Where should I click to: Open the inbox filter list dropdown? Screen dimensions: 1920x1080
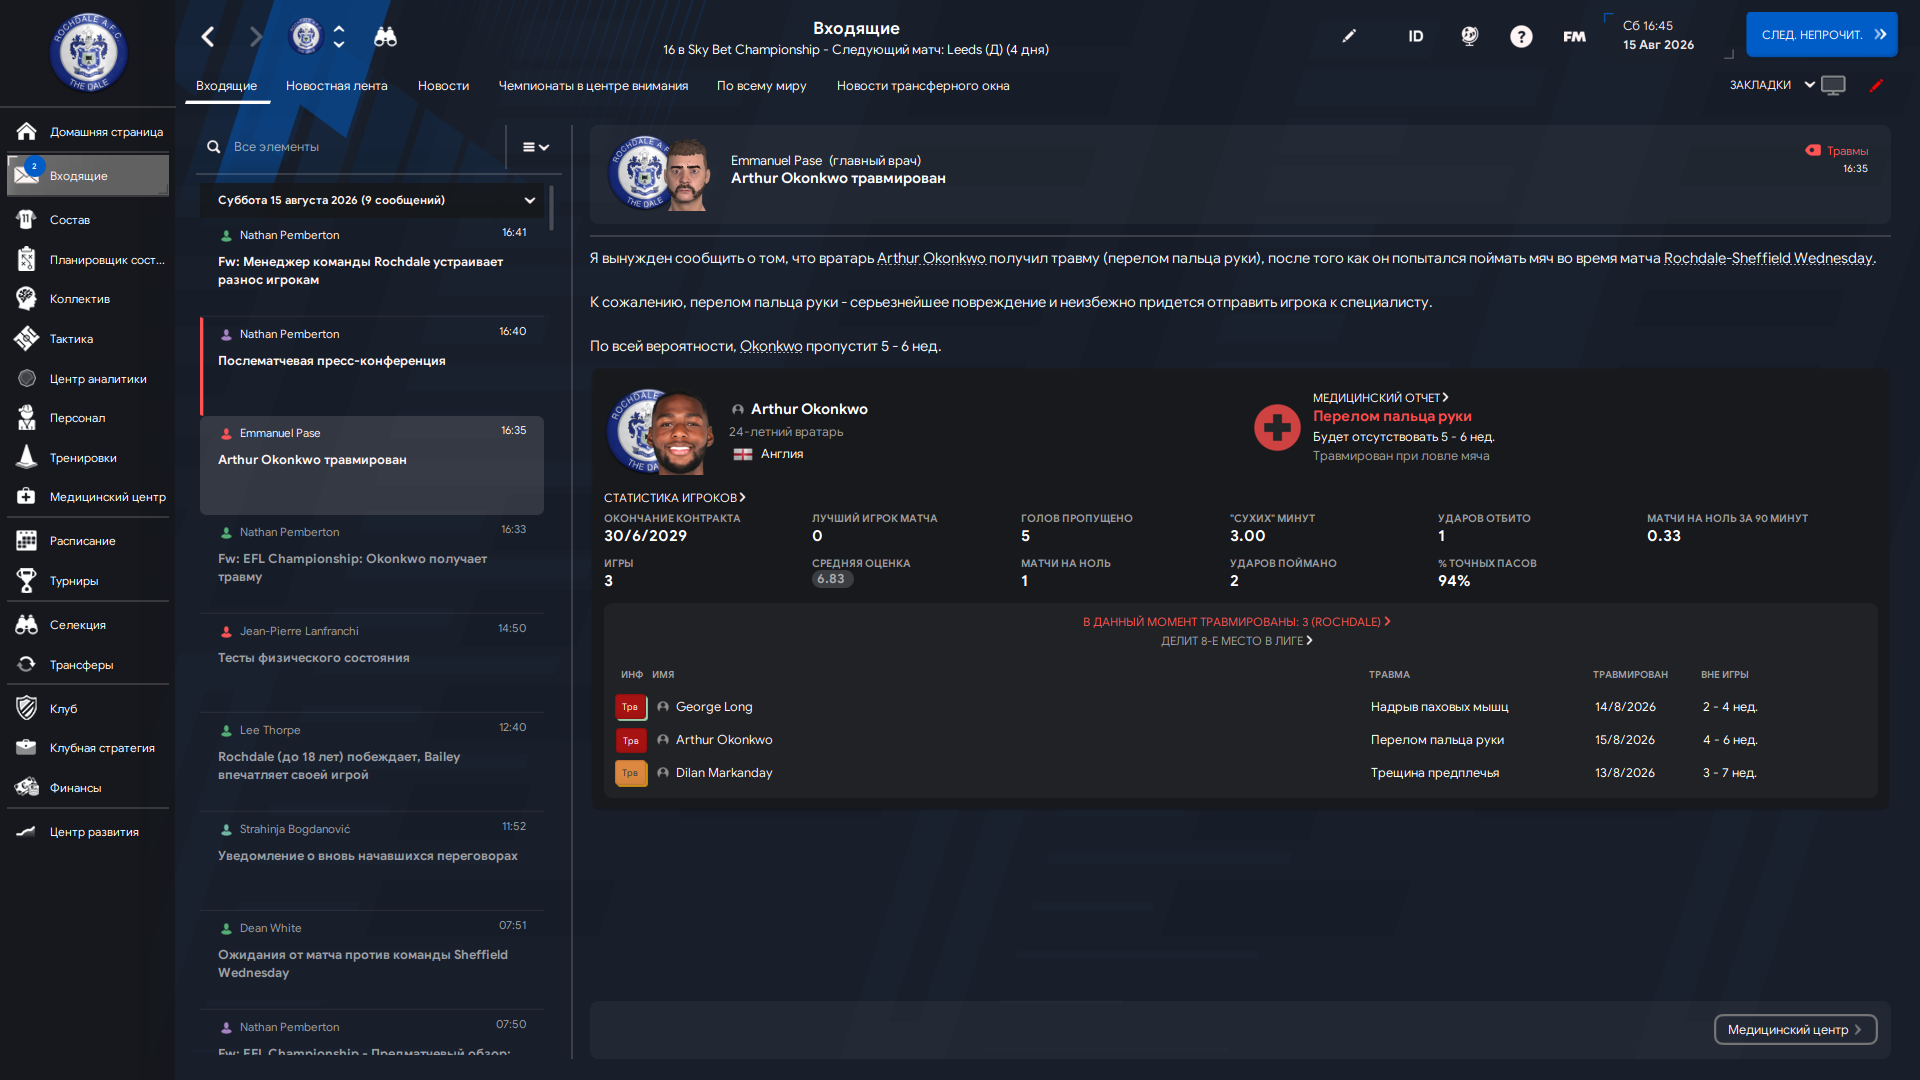[536, 147]
